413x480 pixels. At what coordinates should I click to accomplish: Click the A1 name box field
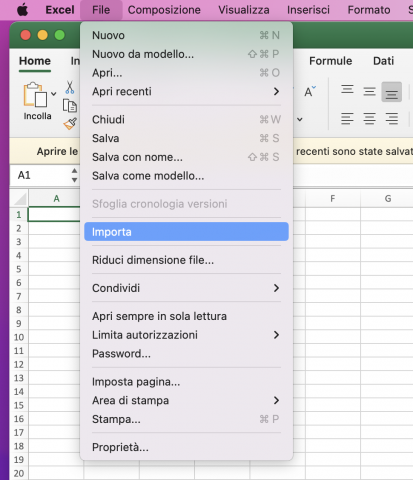click(x=41, y=175)
